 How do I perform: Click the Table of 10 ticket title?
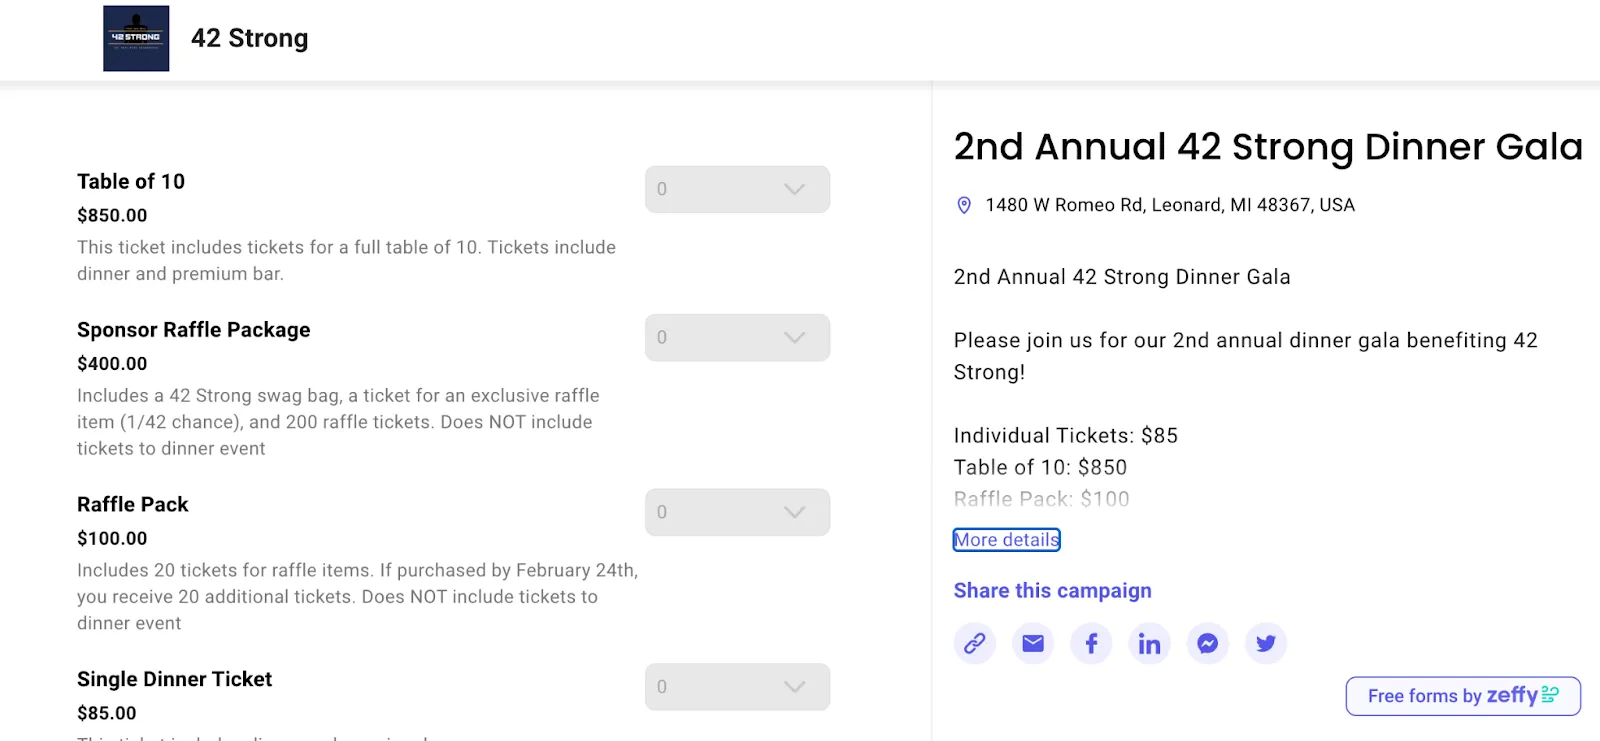pos(131,181)
